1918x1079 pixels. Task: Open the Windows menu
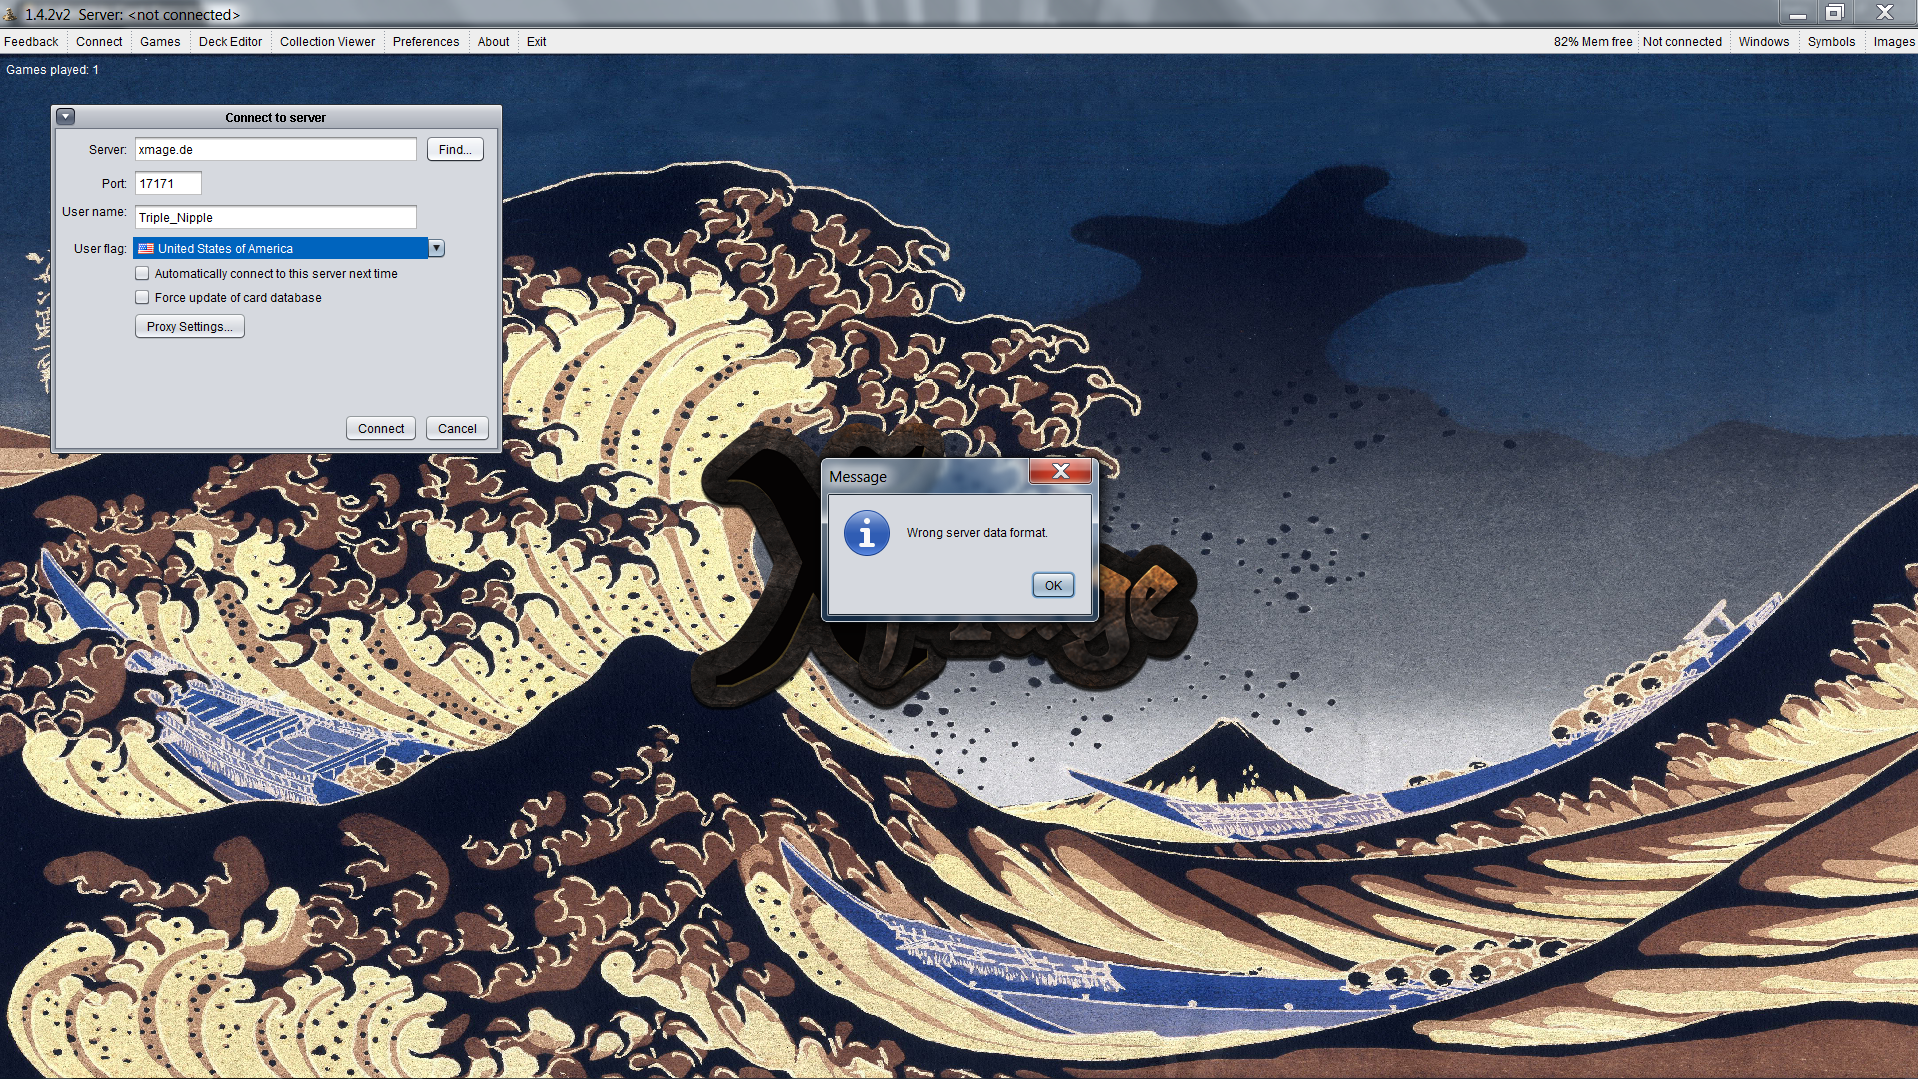[x=1763, y=41]
